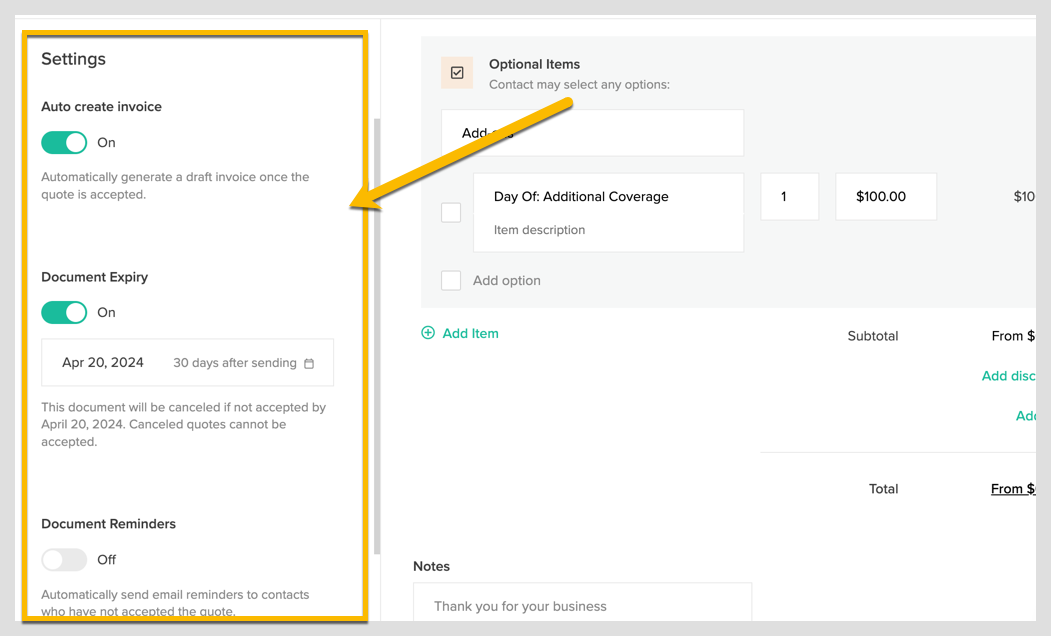Turn off Auto create invoice toggle

point(64,143)
